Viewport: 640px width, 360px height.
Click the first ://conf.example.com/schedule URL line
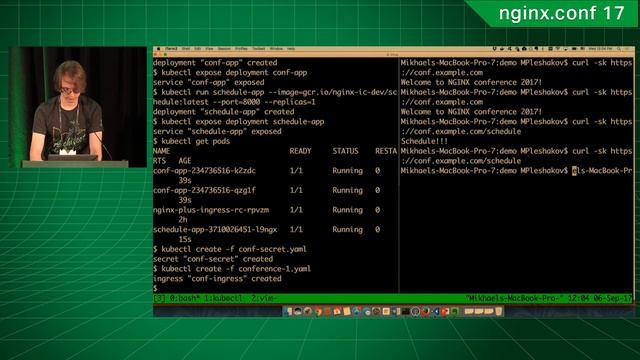(461, 131)
